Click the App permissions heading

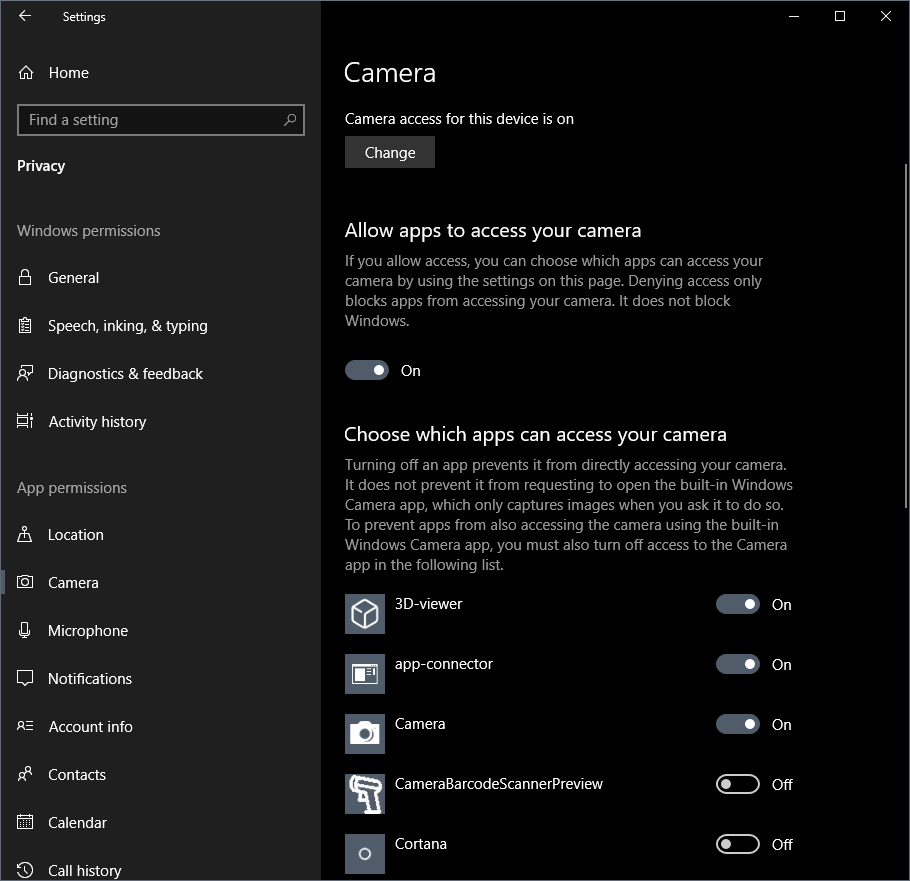(72, 488)
